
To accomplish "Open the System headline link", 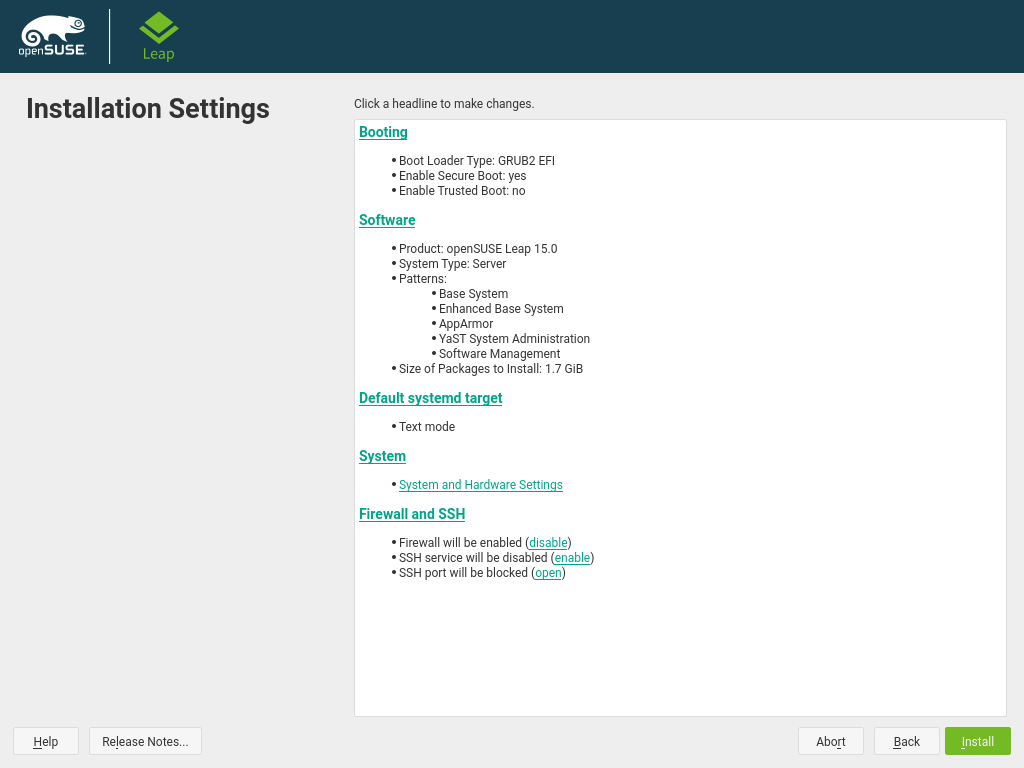I will pos(382,456).
